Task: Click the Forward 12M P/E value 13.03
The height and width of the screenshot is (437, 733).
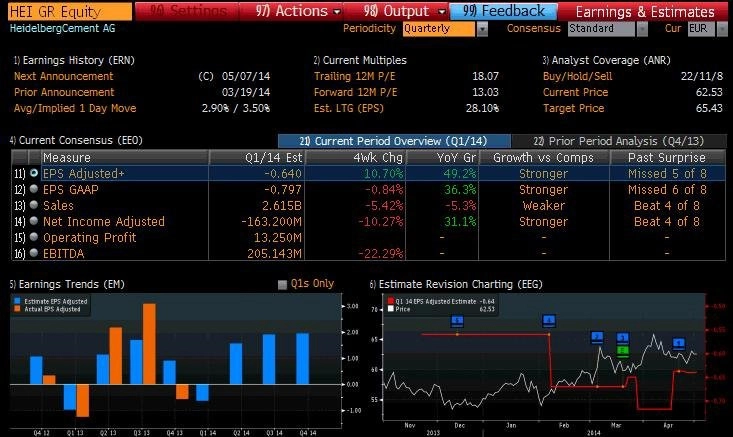Action: click(x=485, y=92)
